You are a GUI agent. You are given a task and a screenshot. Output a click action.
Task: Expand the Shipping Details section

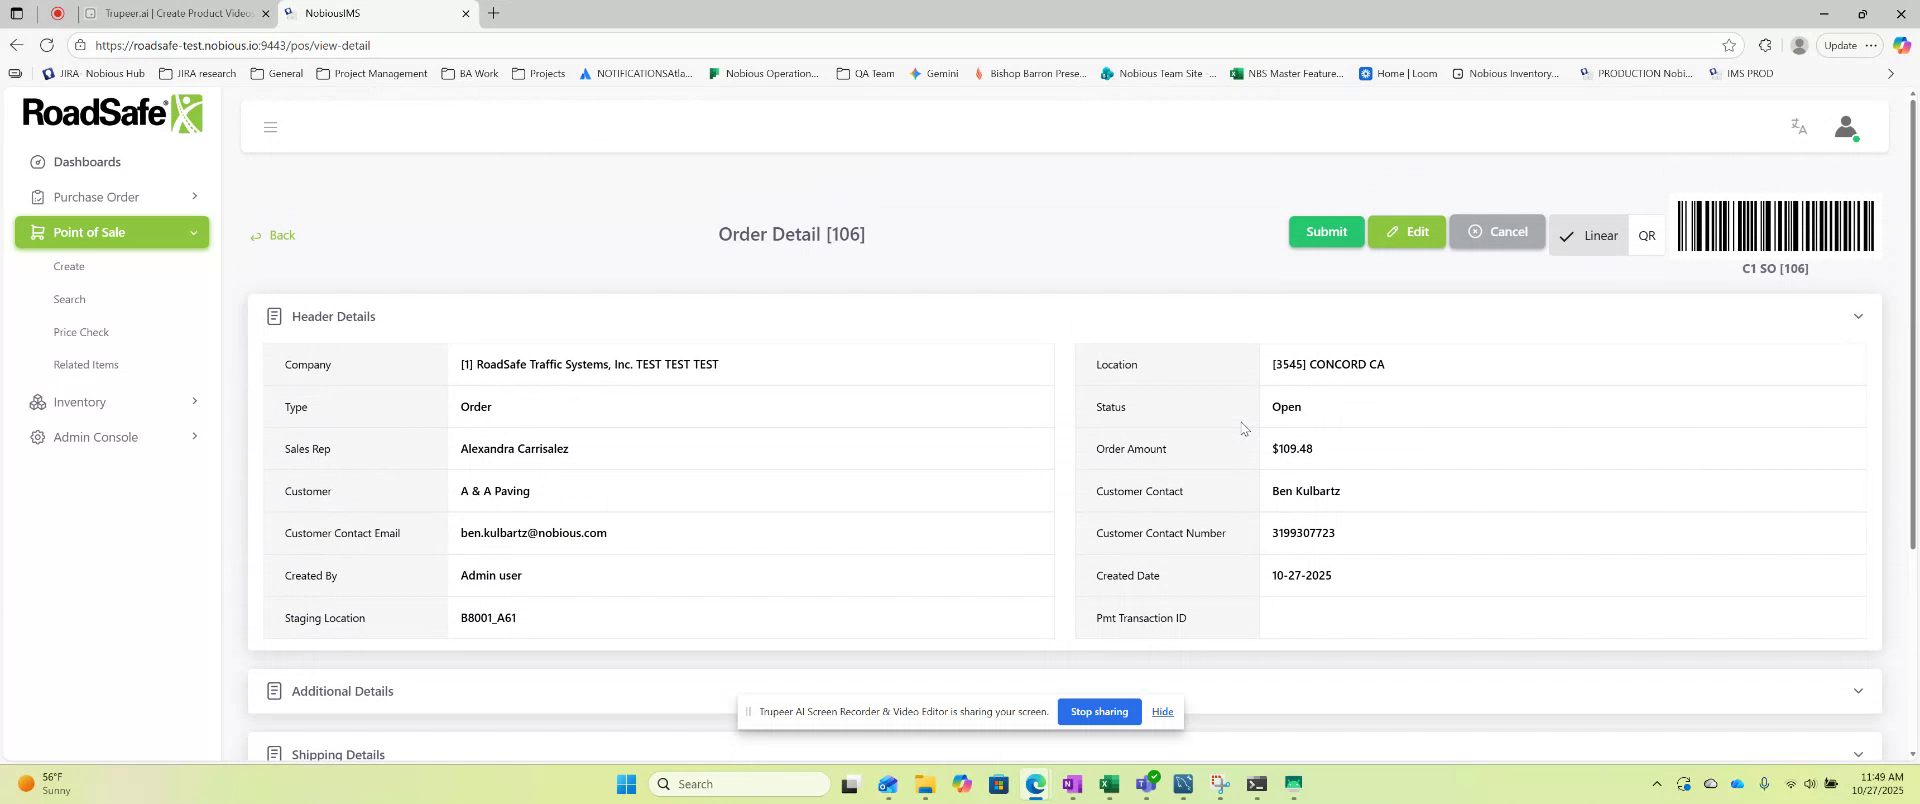(x=1858, y=754)
